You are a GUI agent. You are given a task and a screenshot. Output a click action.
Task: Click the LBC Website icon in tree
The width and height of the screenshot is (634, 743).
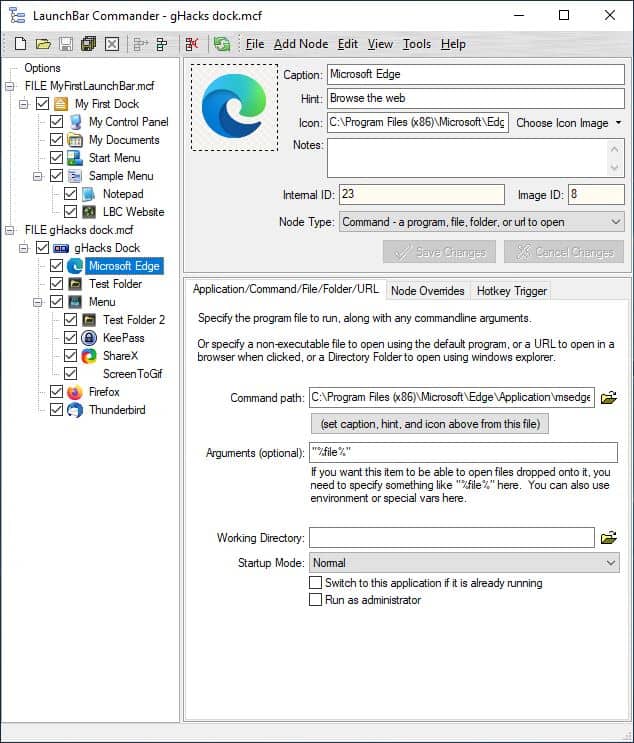(x=89, y=212)
